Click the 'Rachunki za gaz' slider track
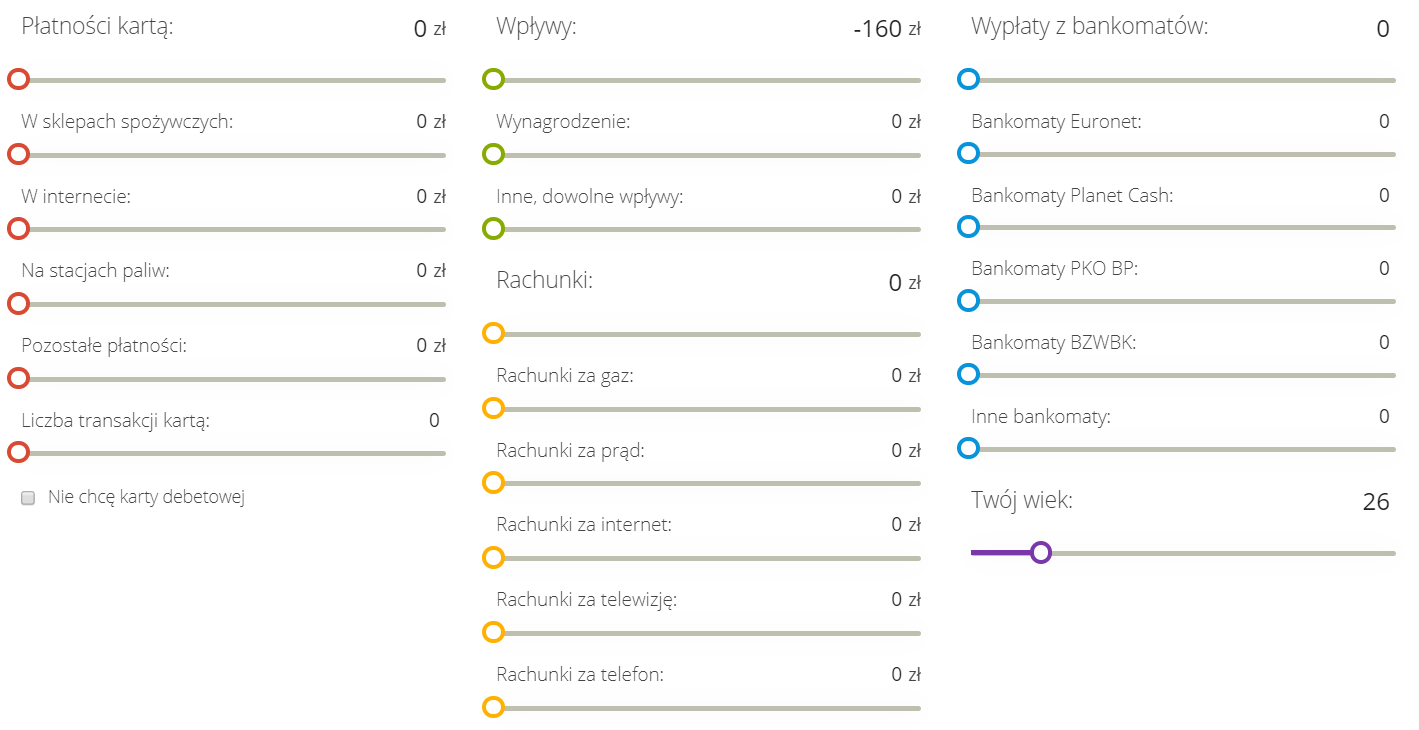 coord(707,409)
